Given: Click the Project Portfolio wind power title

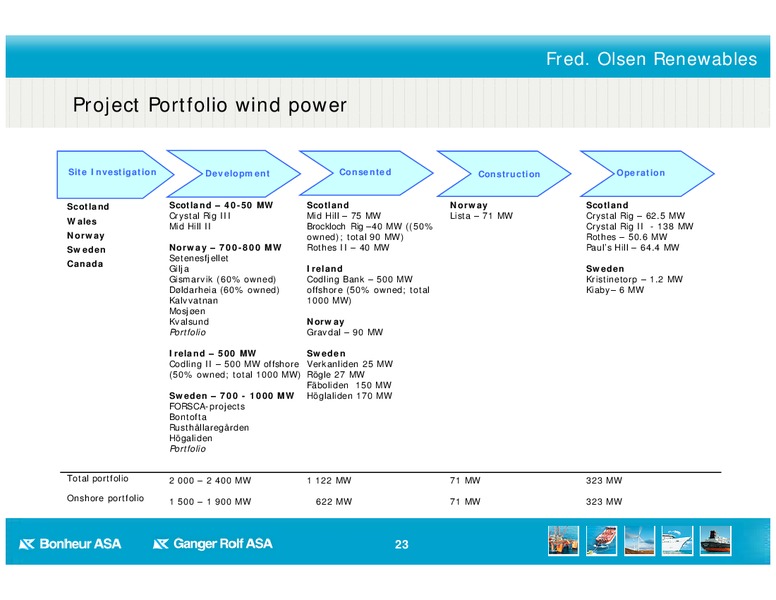Looking at the screenshot, I should click(209, 105).
